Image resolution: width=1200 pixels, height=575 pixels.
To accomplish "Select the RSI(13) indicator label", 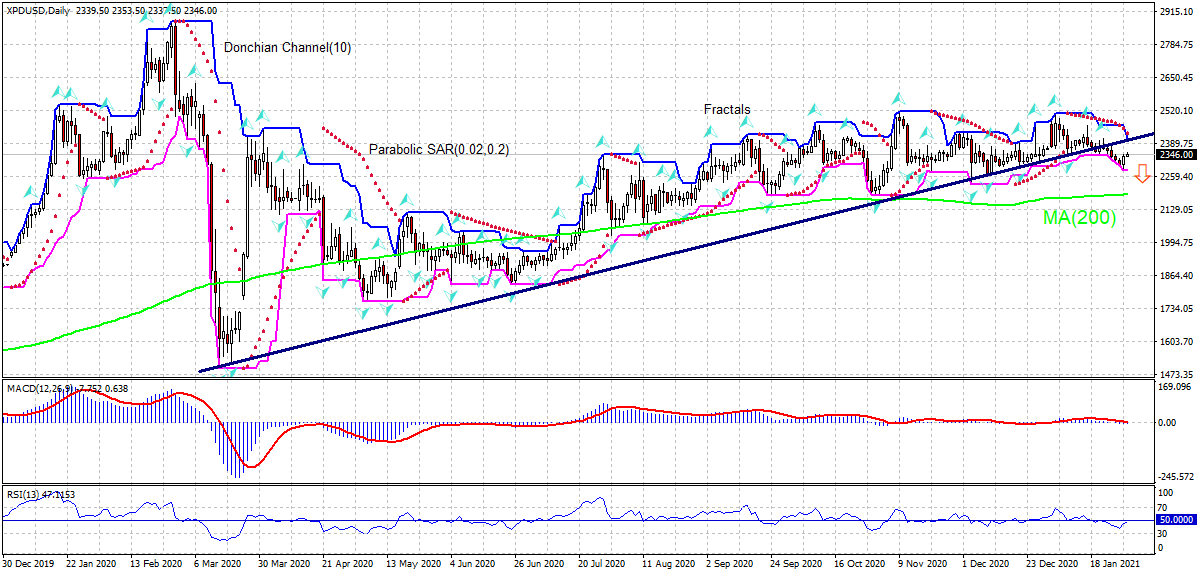I will 27,494.
